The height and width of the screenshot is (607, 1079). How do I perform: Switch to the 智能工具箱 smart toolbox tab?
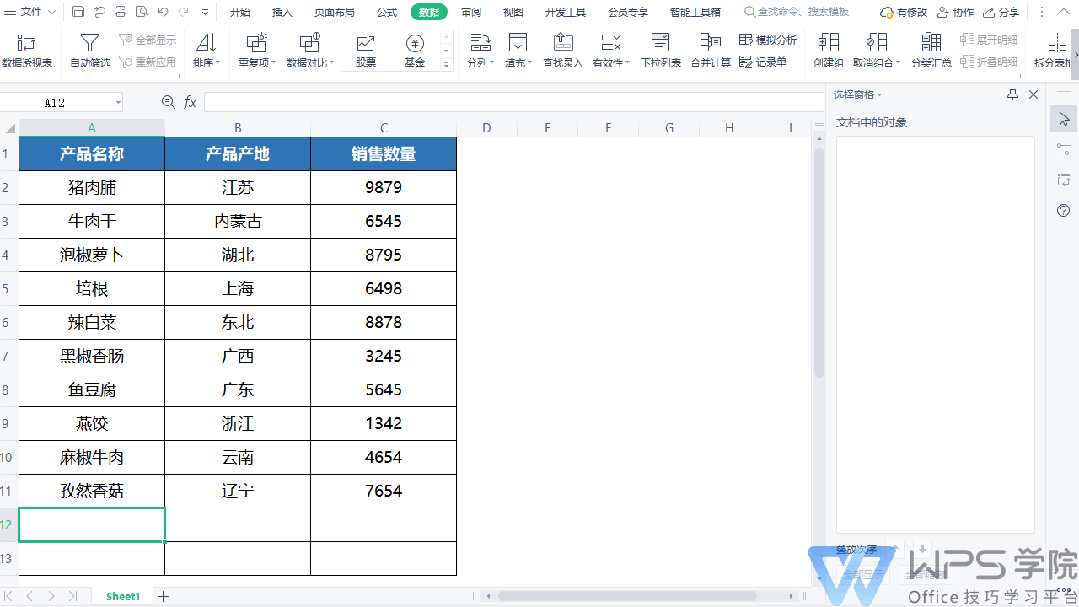[x=695, y=12]
